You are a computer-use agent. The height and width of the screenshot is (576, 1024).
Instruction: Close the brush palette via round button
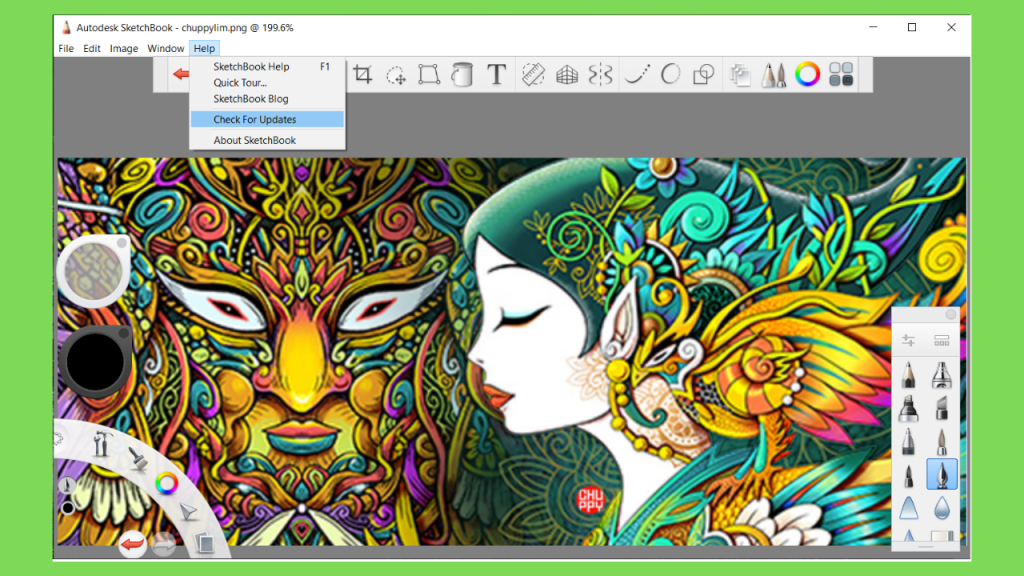951,315
